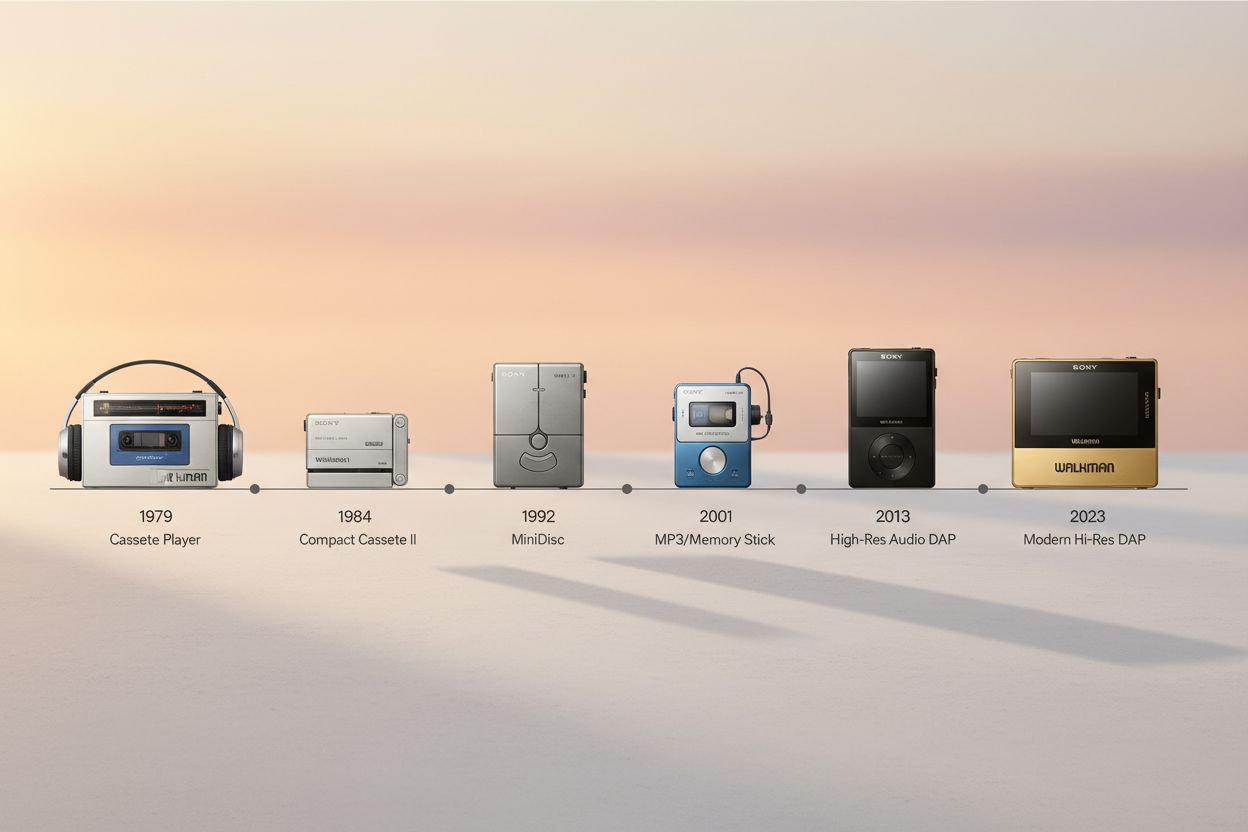
Task: Click the Sony logo on the 2013 player
Action: click(x=892, y=357)
